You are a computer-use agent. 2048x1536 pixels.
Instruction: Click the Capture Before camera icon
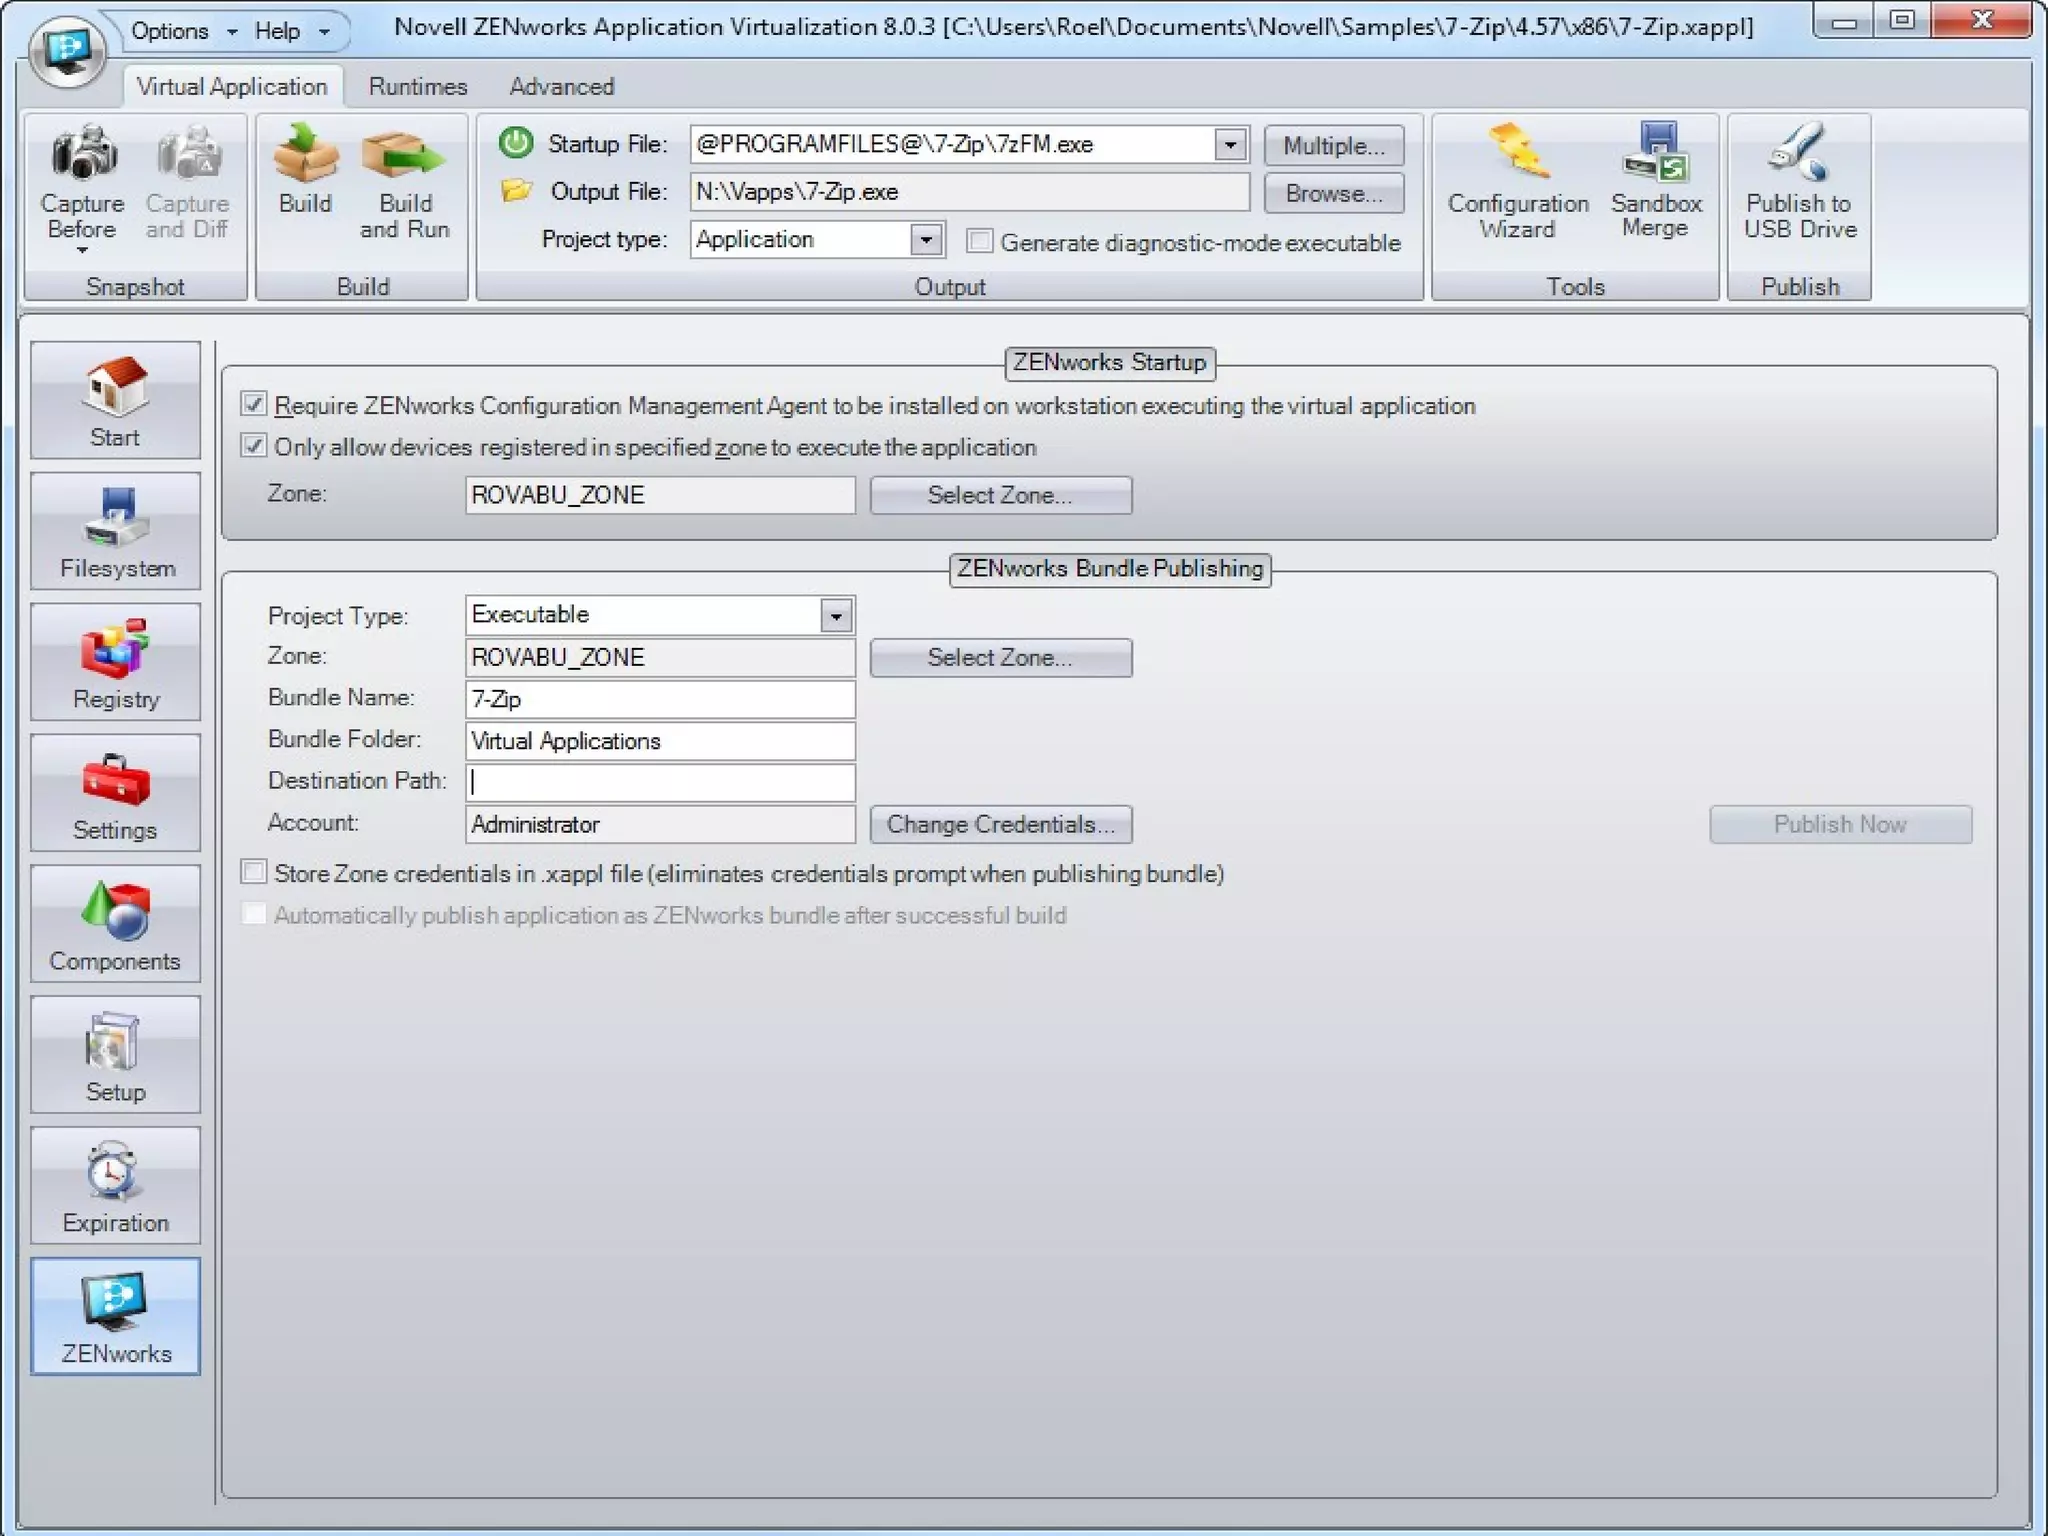[84, 153]
